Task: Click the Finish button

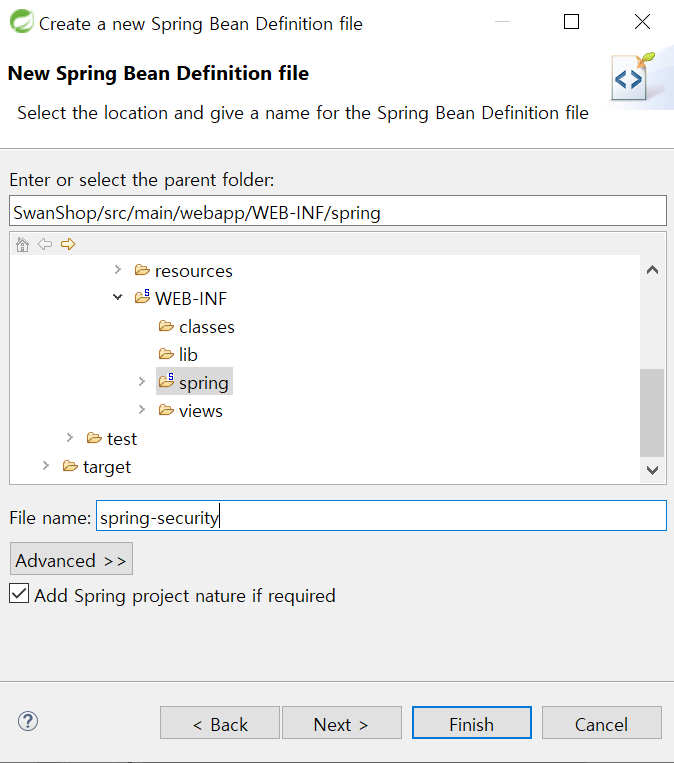Action: 472,723
